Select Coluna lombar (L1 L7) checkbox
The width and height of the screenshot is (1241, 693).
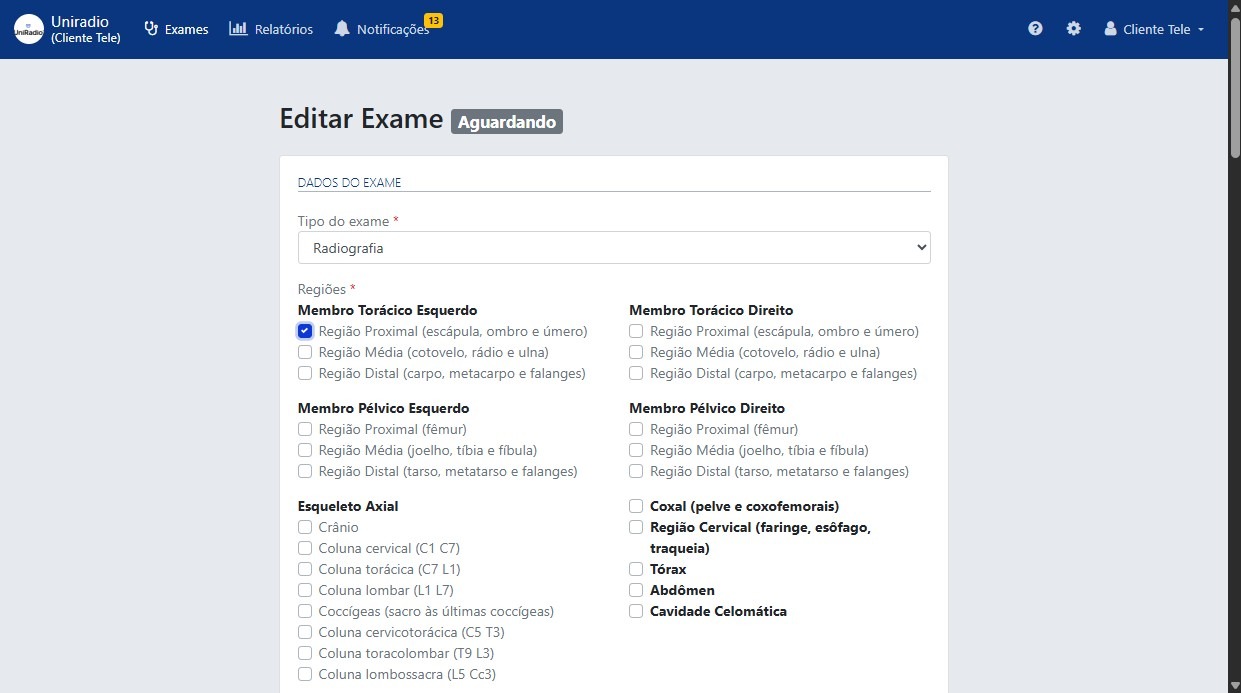[305, 590]
